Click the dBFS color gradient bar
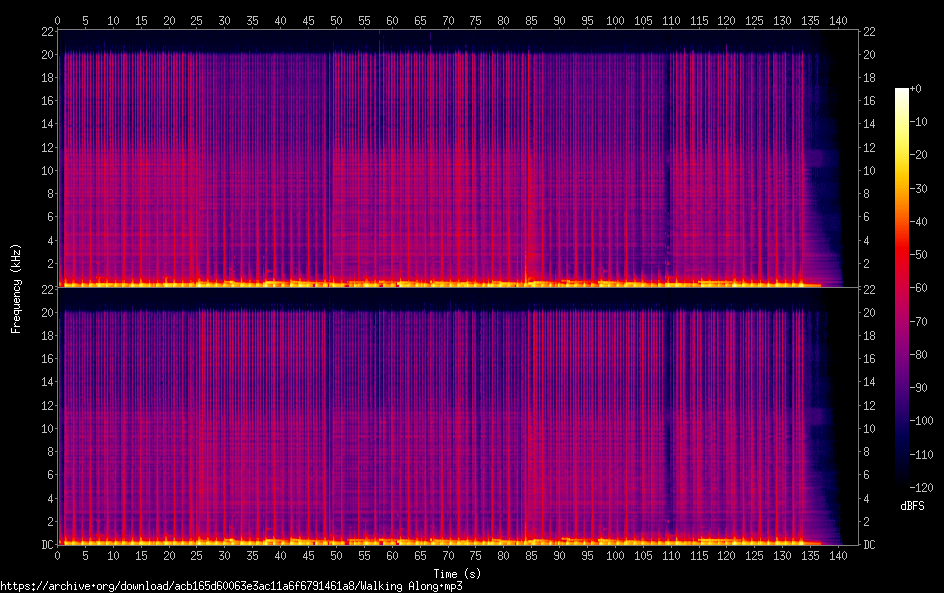The width and height of the screenshot is (944, 593). coord(902,288)
